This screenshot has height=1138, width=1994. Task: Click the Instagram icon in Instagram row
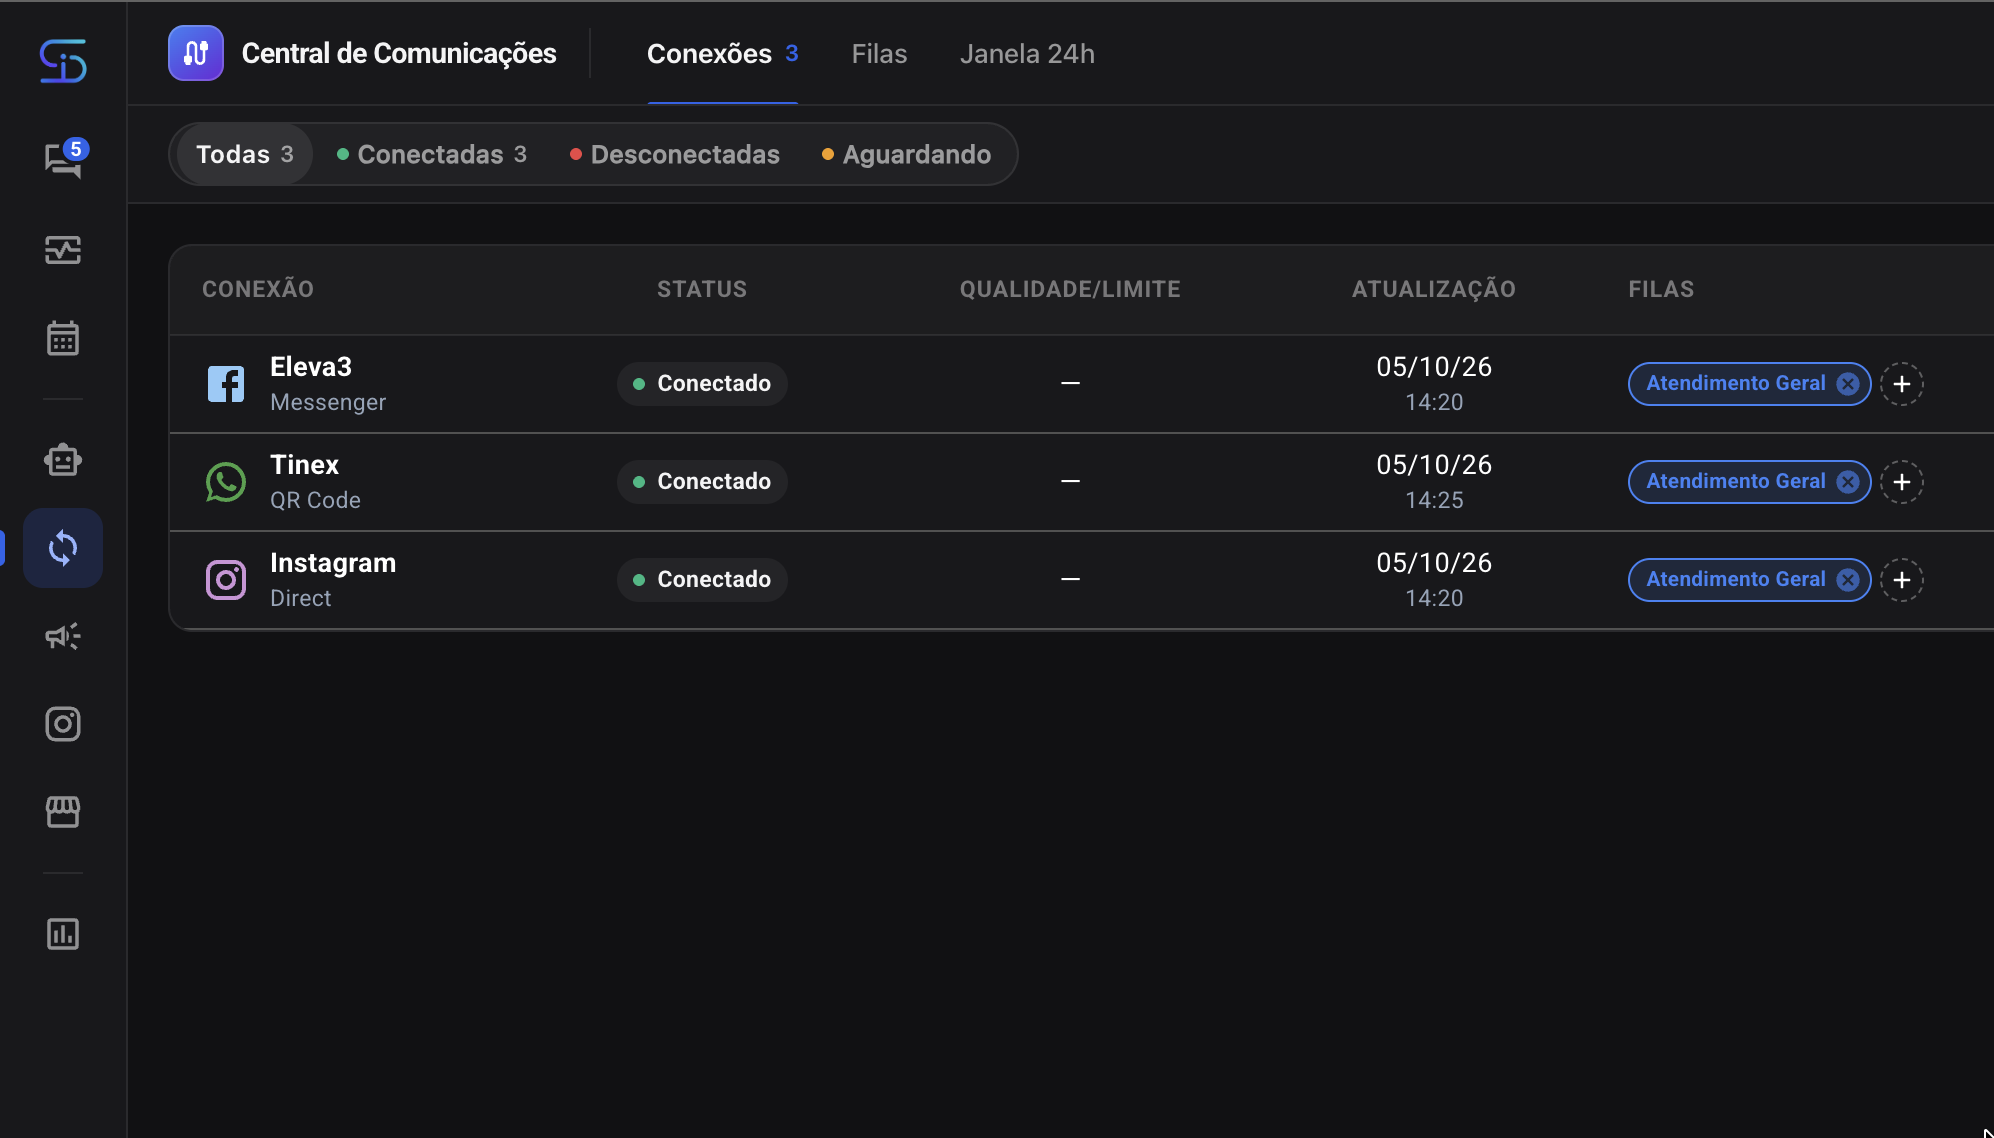[226, 580]
